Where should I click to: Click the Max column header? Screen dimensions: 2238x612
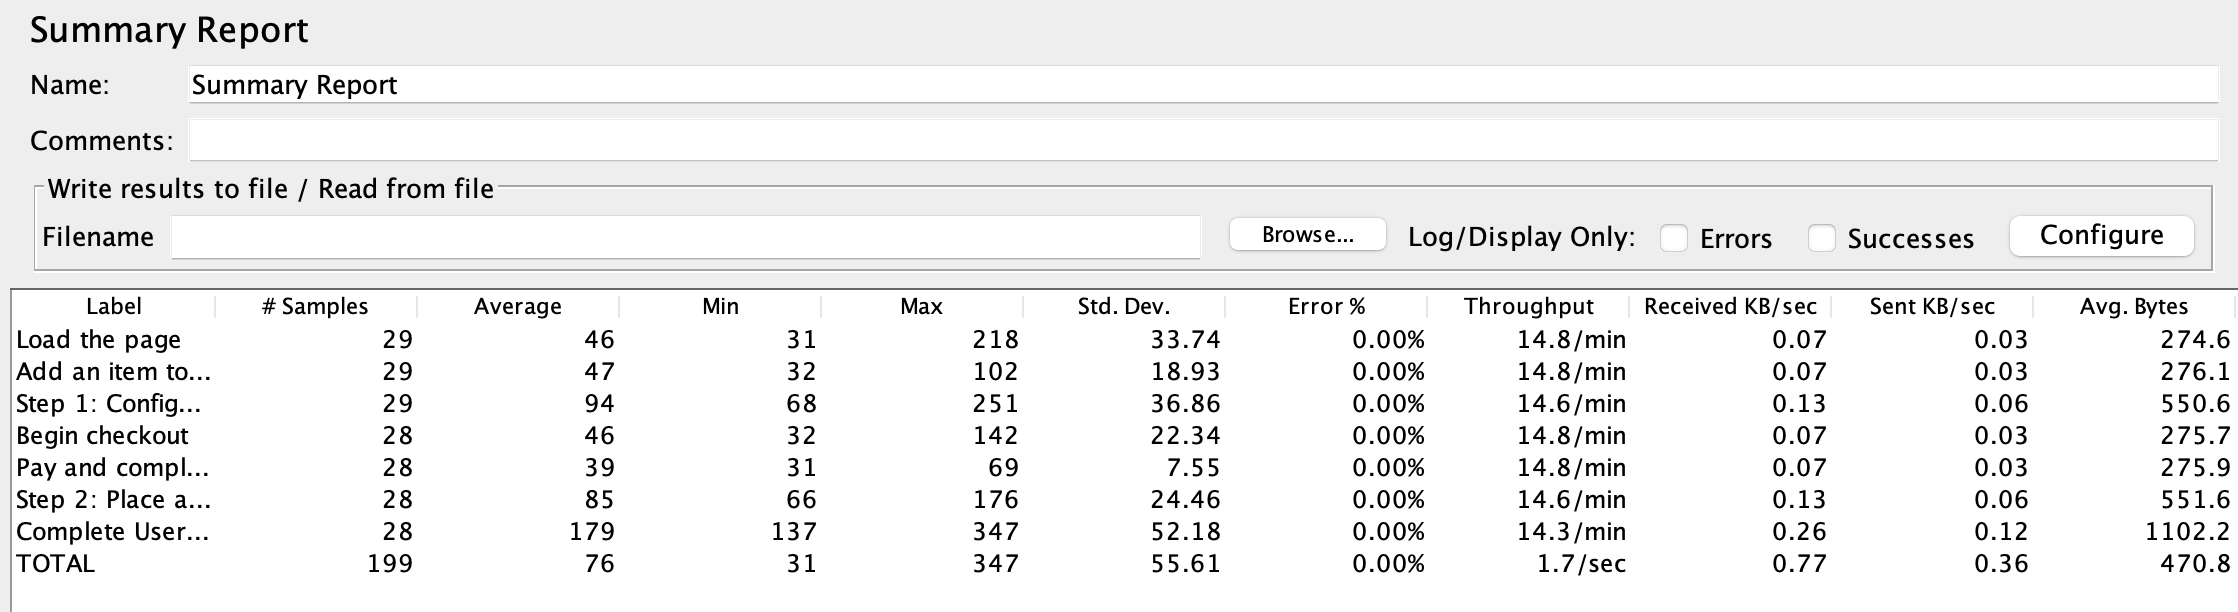click(921, 306)
